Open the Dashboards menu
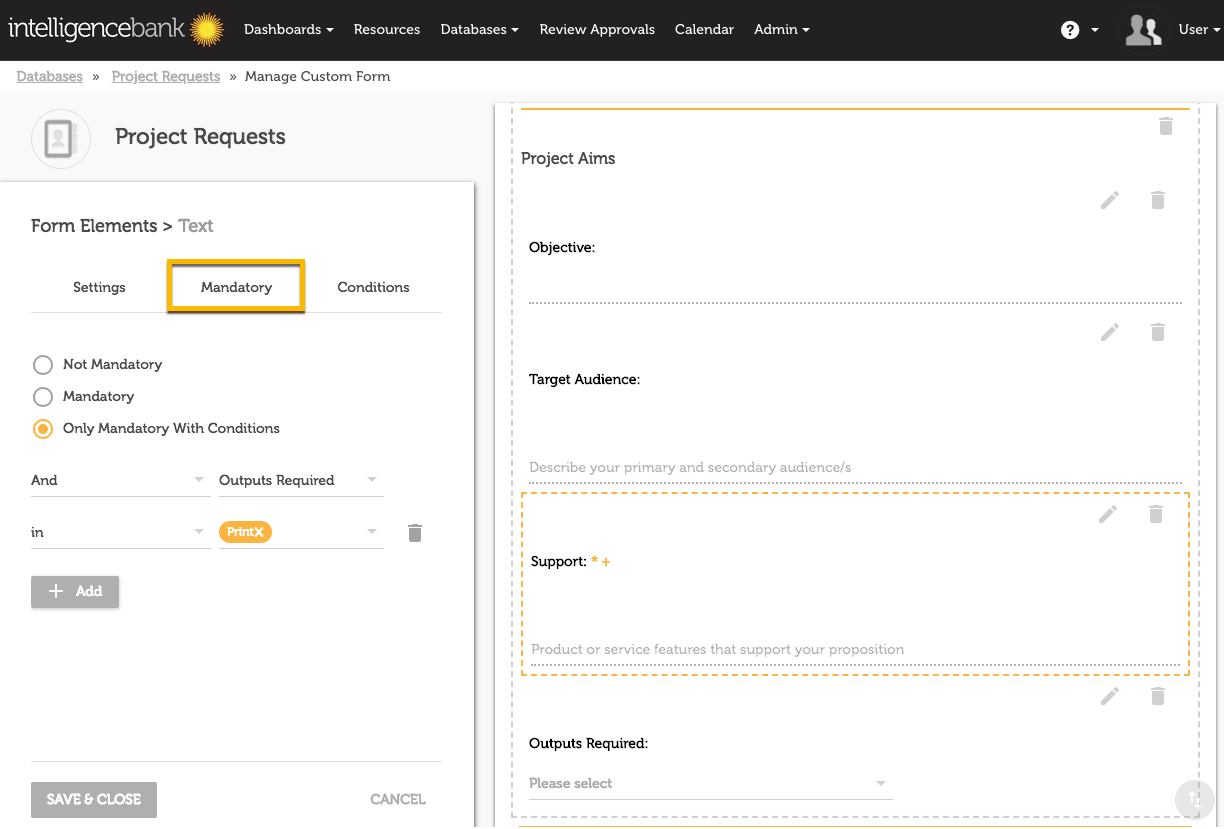 pos(288,30)
